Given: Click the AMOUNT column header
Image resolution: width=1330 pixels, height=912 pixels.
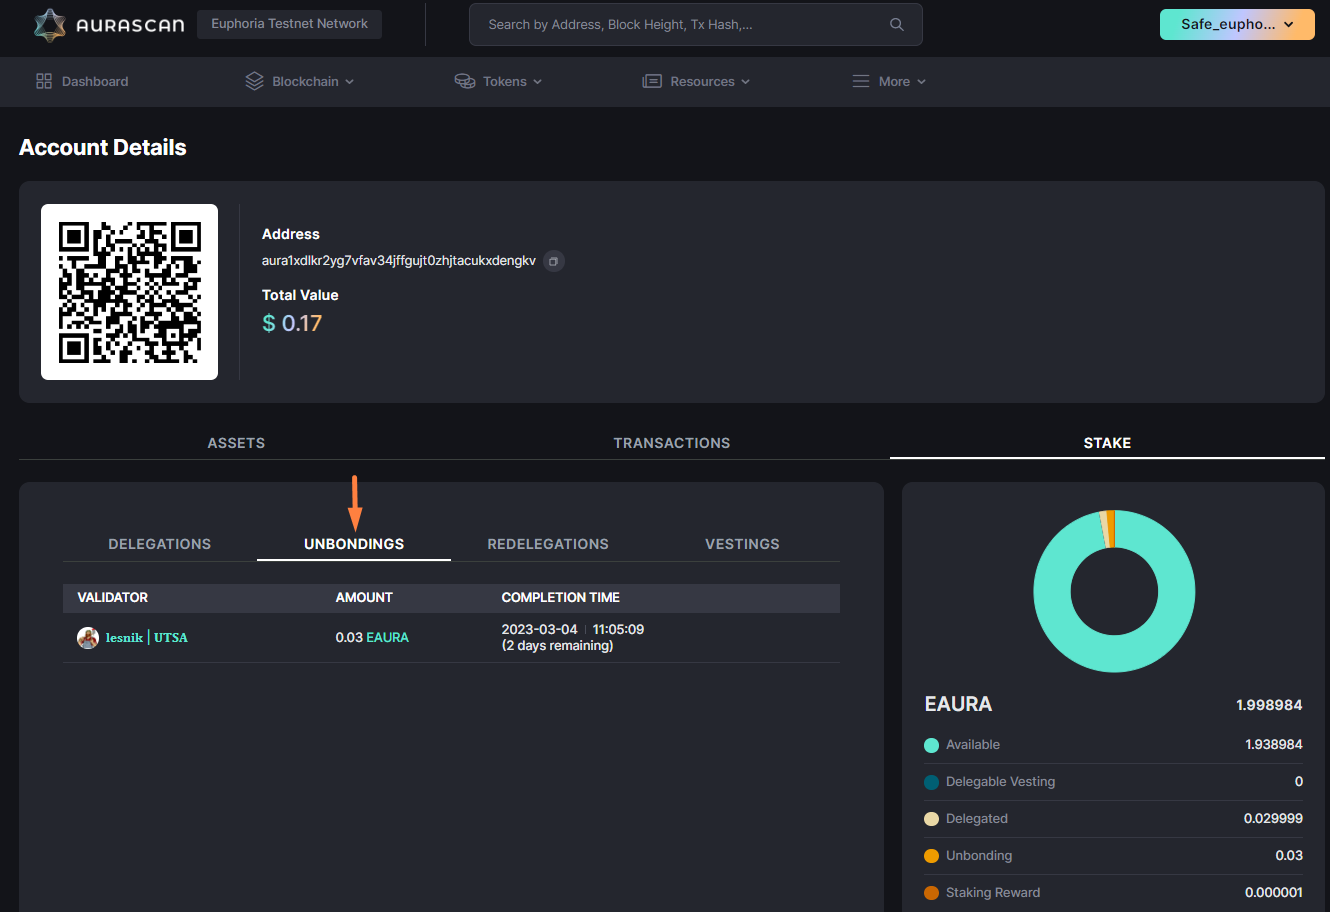Looking at the screenshot, I should 364,597.
